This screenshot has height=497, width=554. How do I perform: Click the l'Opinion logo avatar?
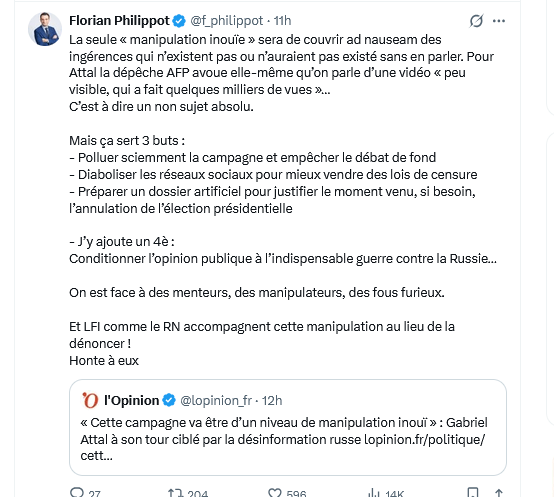pyautogui.click(x=90, y=400)
